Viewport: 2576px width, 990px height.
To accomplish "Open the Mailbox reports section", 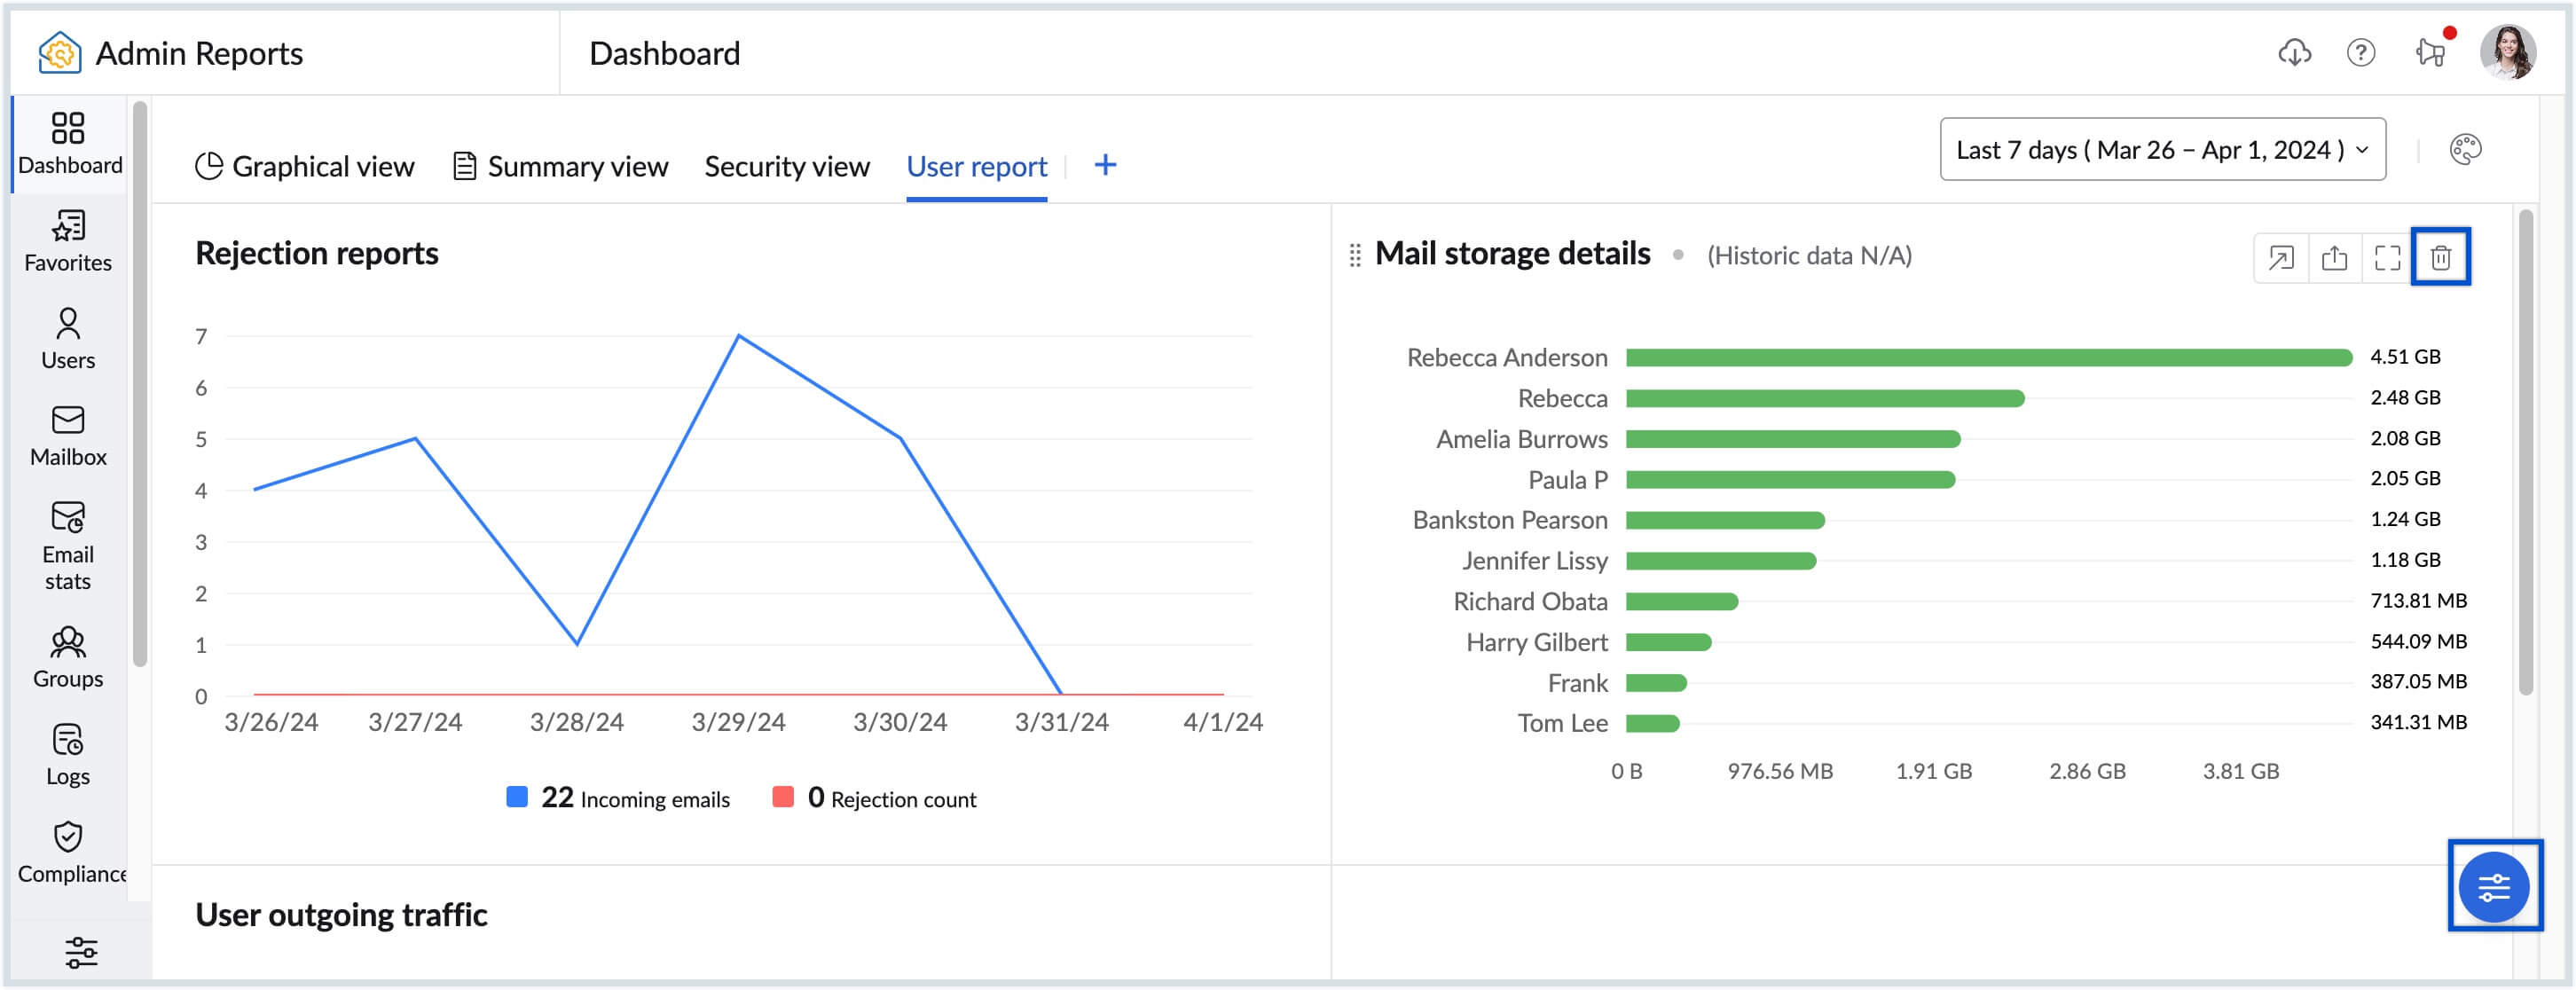I will (68, 436).
